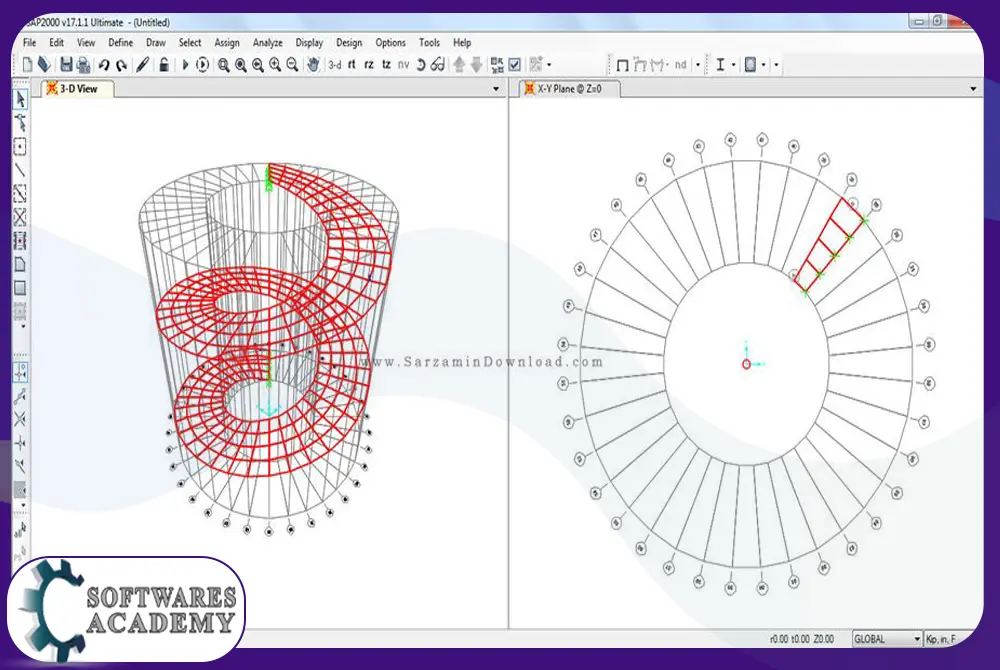Viewport: 1000px width, 670px height.
Task: Click the Print graphics icon
Action: tap(84, 64)
